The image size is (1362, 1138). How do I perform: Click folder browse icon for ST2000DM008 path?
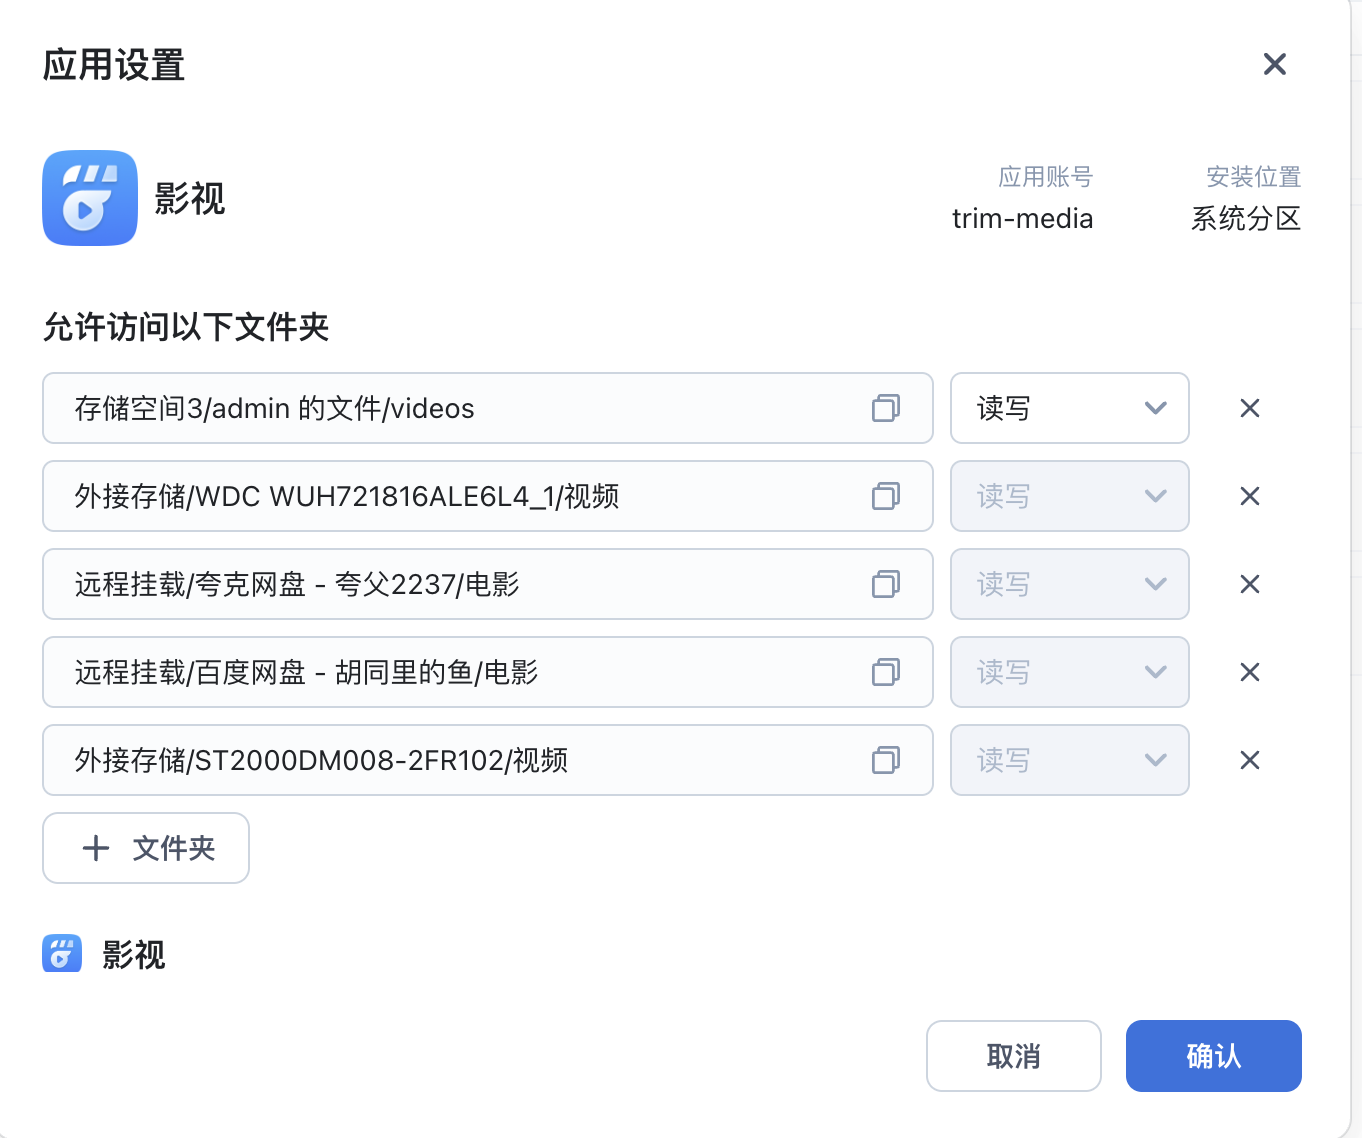886,760
